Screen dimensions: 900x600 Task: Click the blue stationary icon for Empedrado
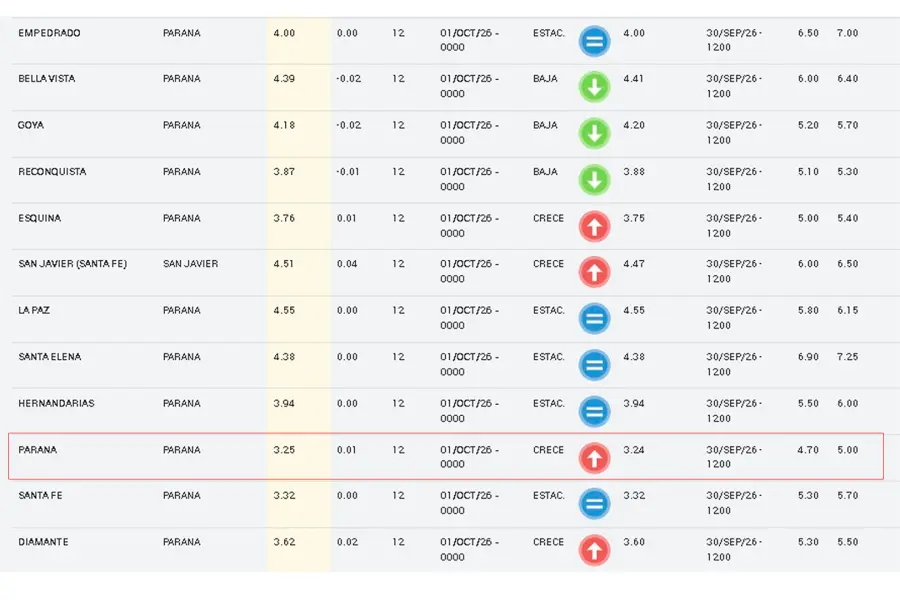click(x=594, y=41)
